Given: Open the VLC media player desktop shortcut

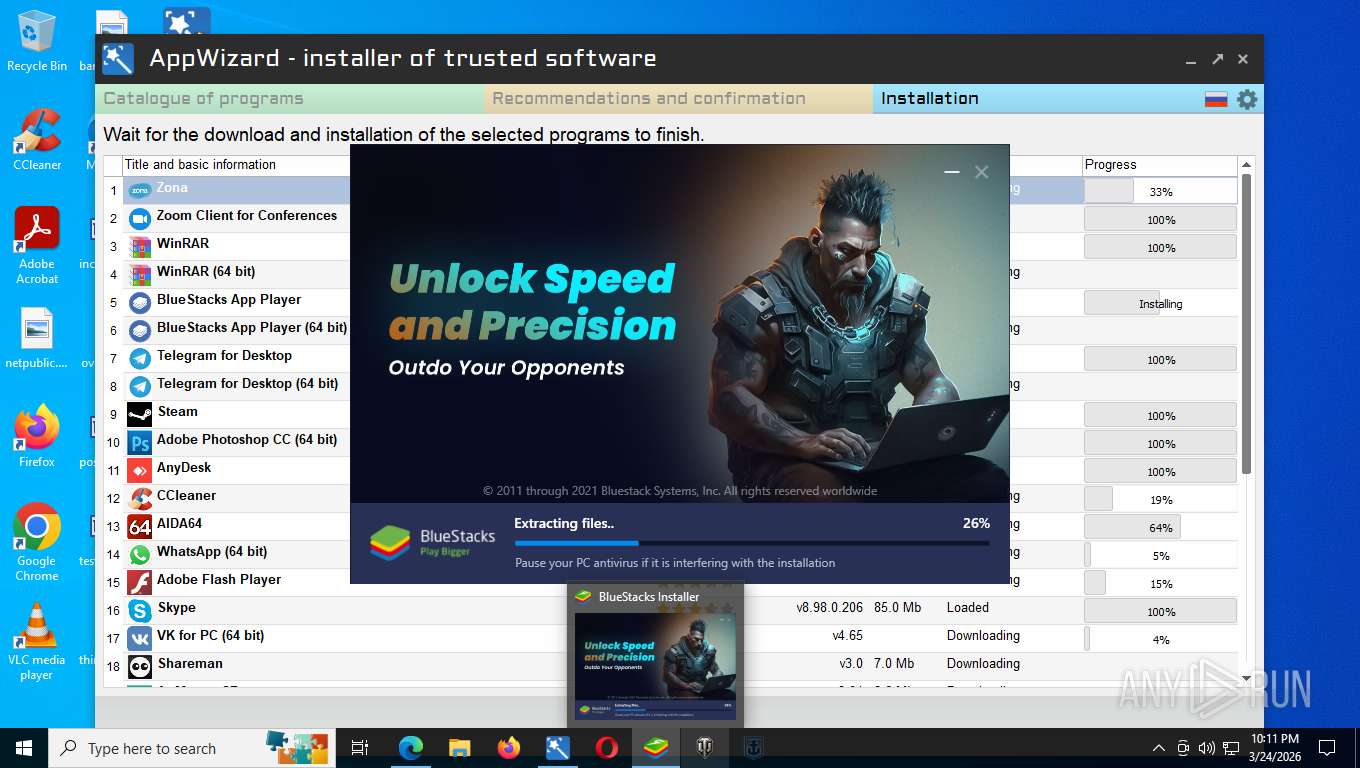Looking at the screenshot, I should click(37, 641).
